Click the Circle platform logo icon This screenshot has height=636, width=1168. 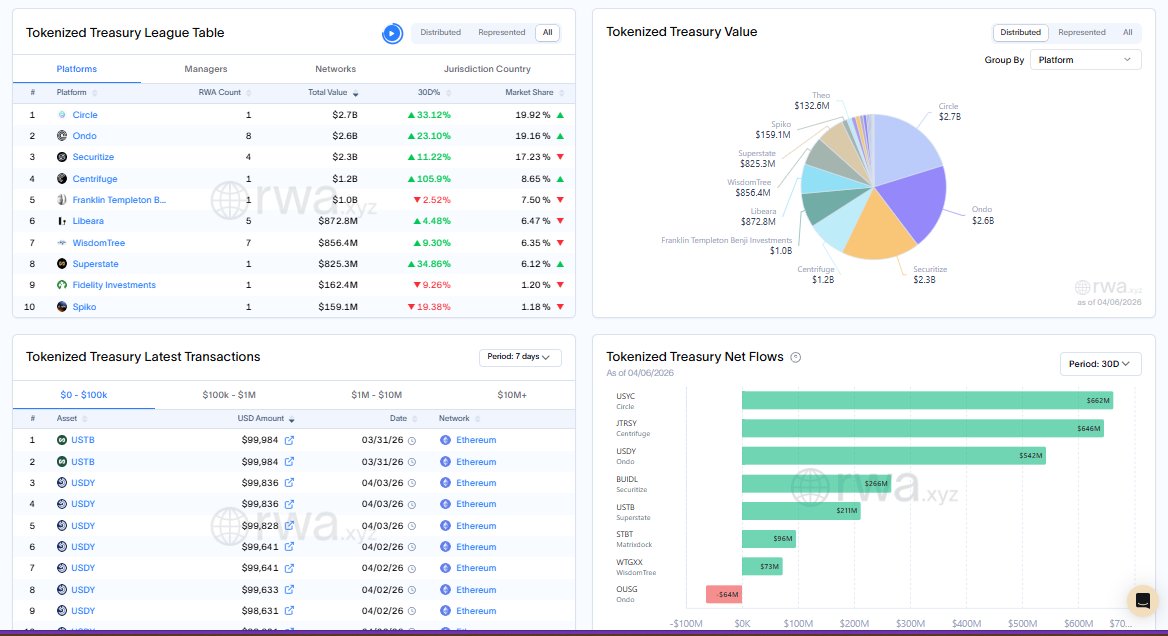tap(62, 115)
